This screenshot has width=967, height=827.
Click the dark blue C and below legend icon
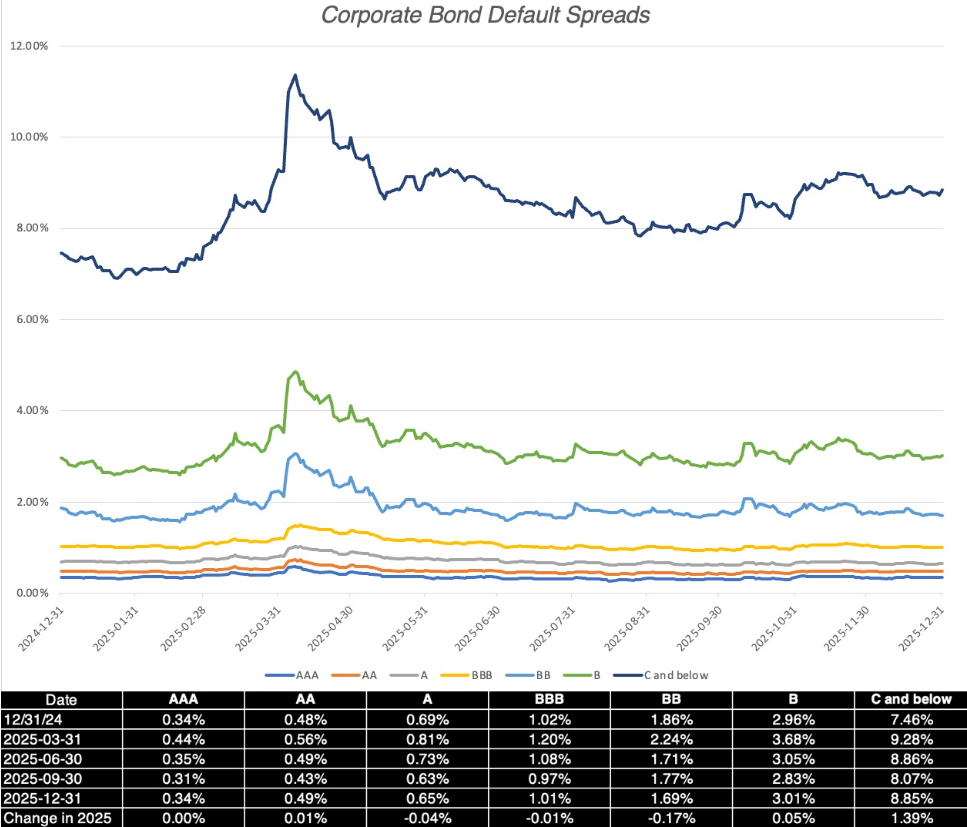626,674
